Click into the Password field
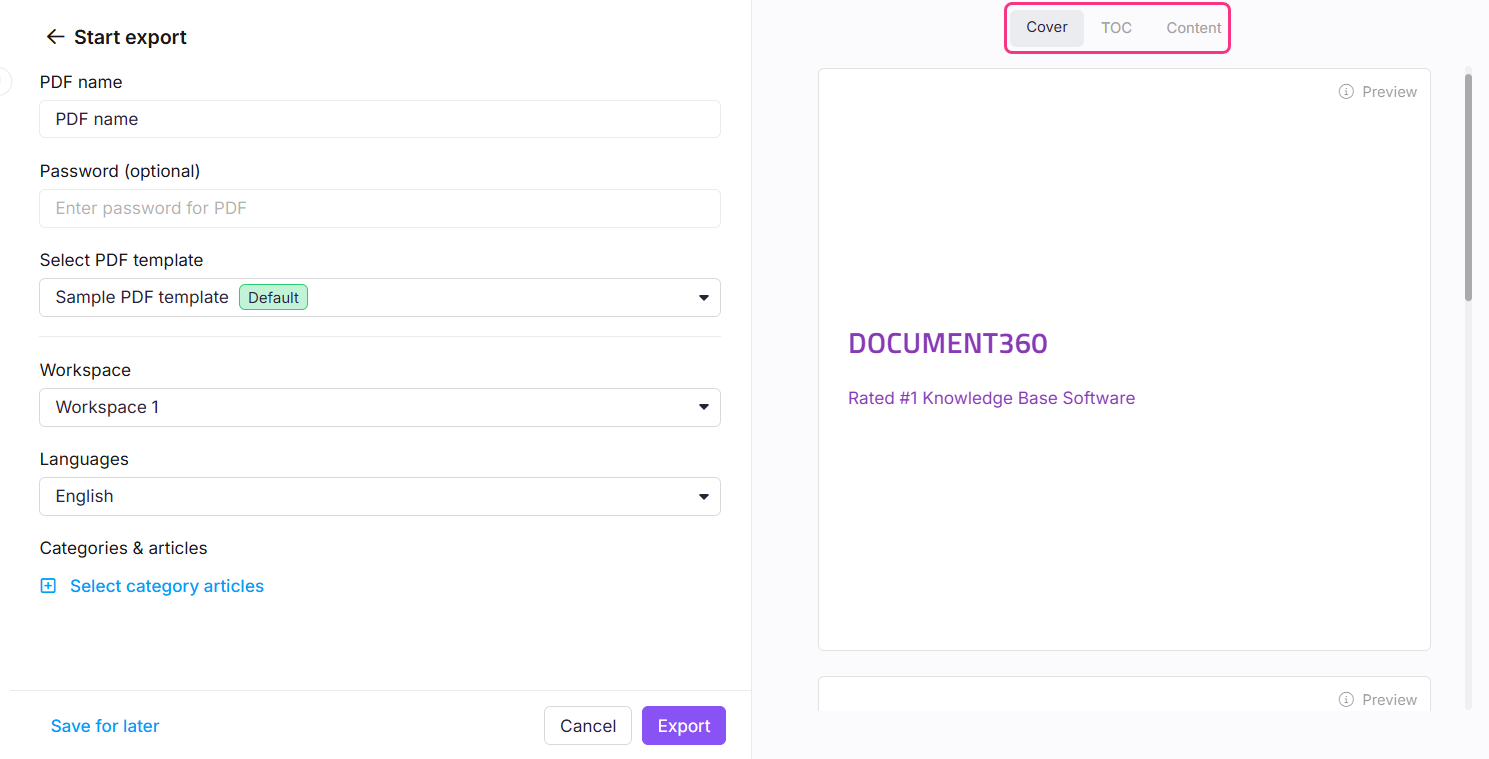The width and height of the screenshot is (1489, 759). [380, 208]
